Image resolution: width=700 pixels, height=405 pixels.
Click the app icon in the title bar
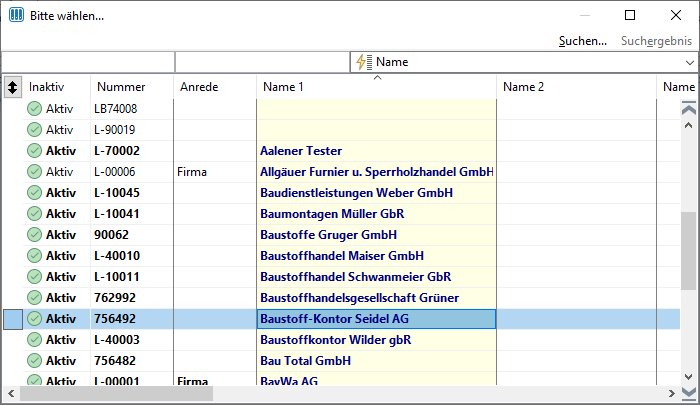(x=17, y=15)
